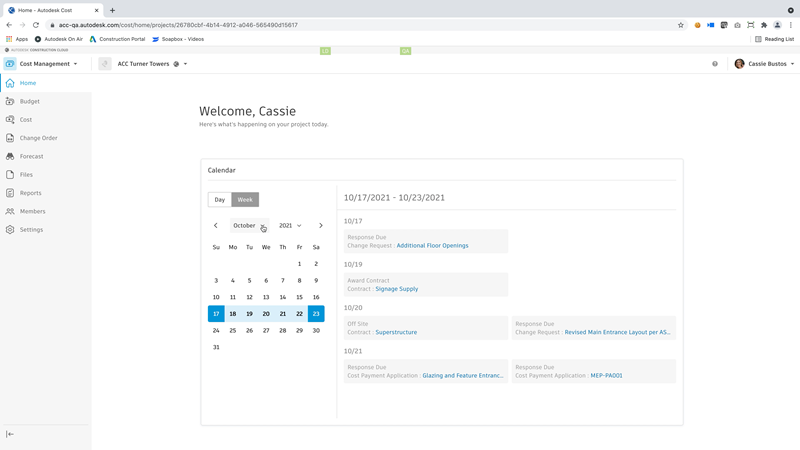Select October 27 on the calendar
800x450 pixels.
[x=266, y=330]
